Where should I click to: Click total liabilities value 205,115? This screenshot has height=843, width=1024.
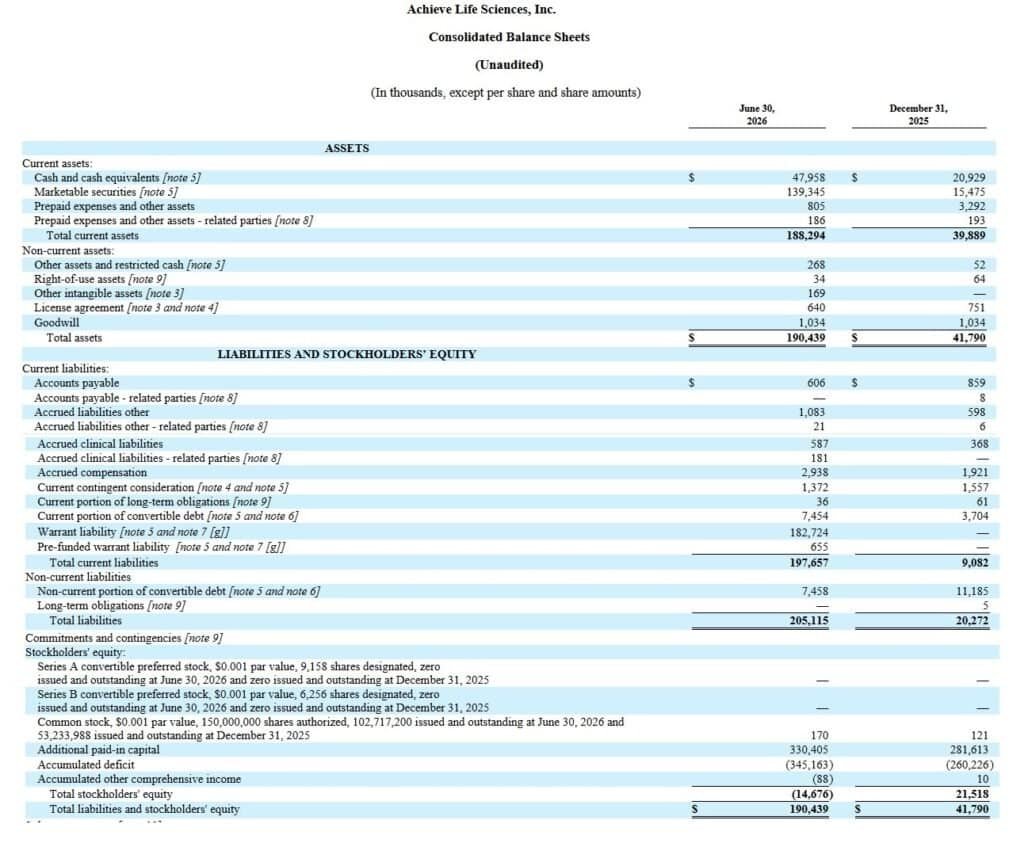pyautogui.click(x=809, y=621)
